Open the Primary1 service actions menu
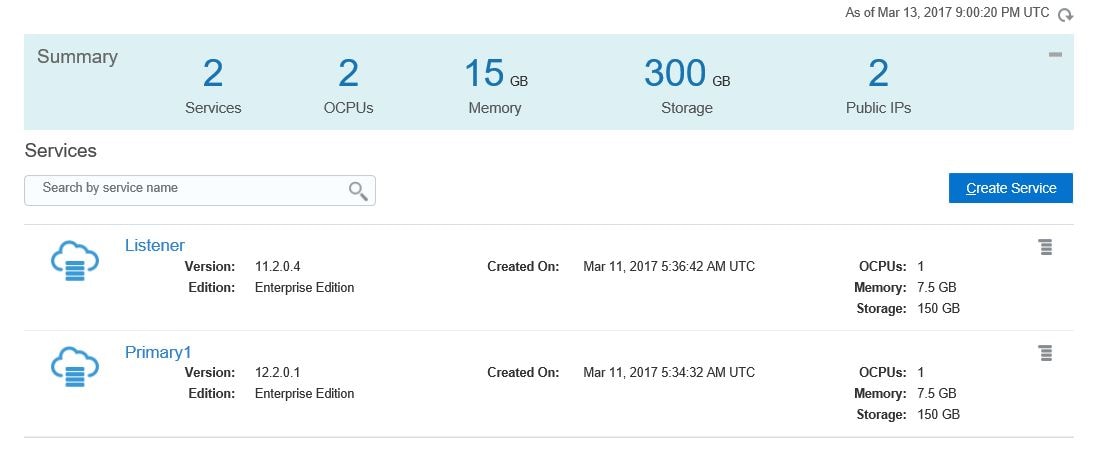The height and width of the screenshot is (460, 1101). 1045,352
